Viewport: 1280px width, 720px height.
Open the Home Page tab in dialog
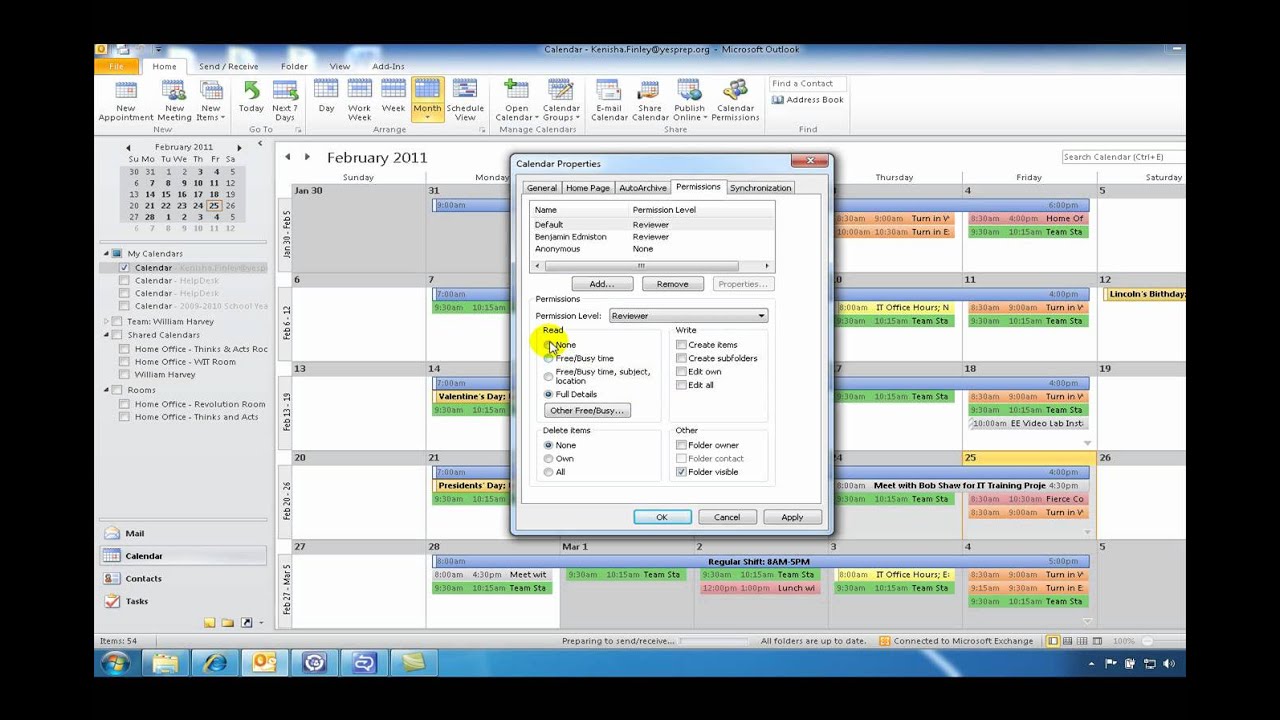[587, 188]
